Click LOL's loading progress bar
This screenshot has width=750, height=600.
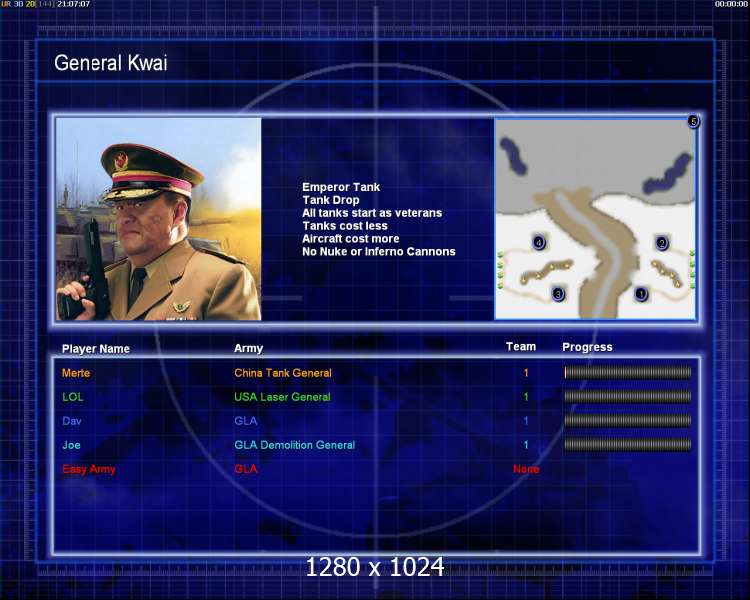click(x=628, y=396)
